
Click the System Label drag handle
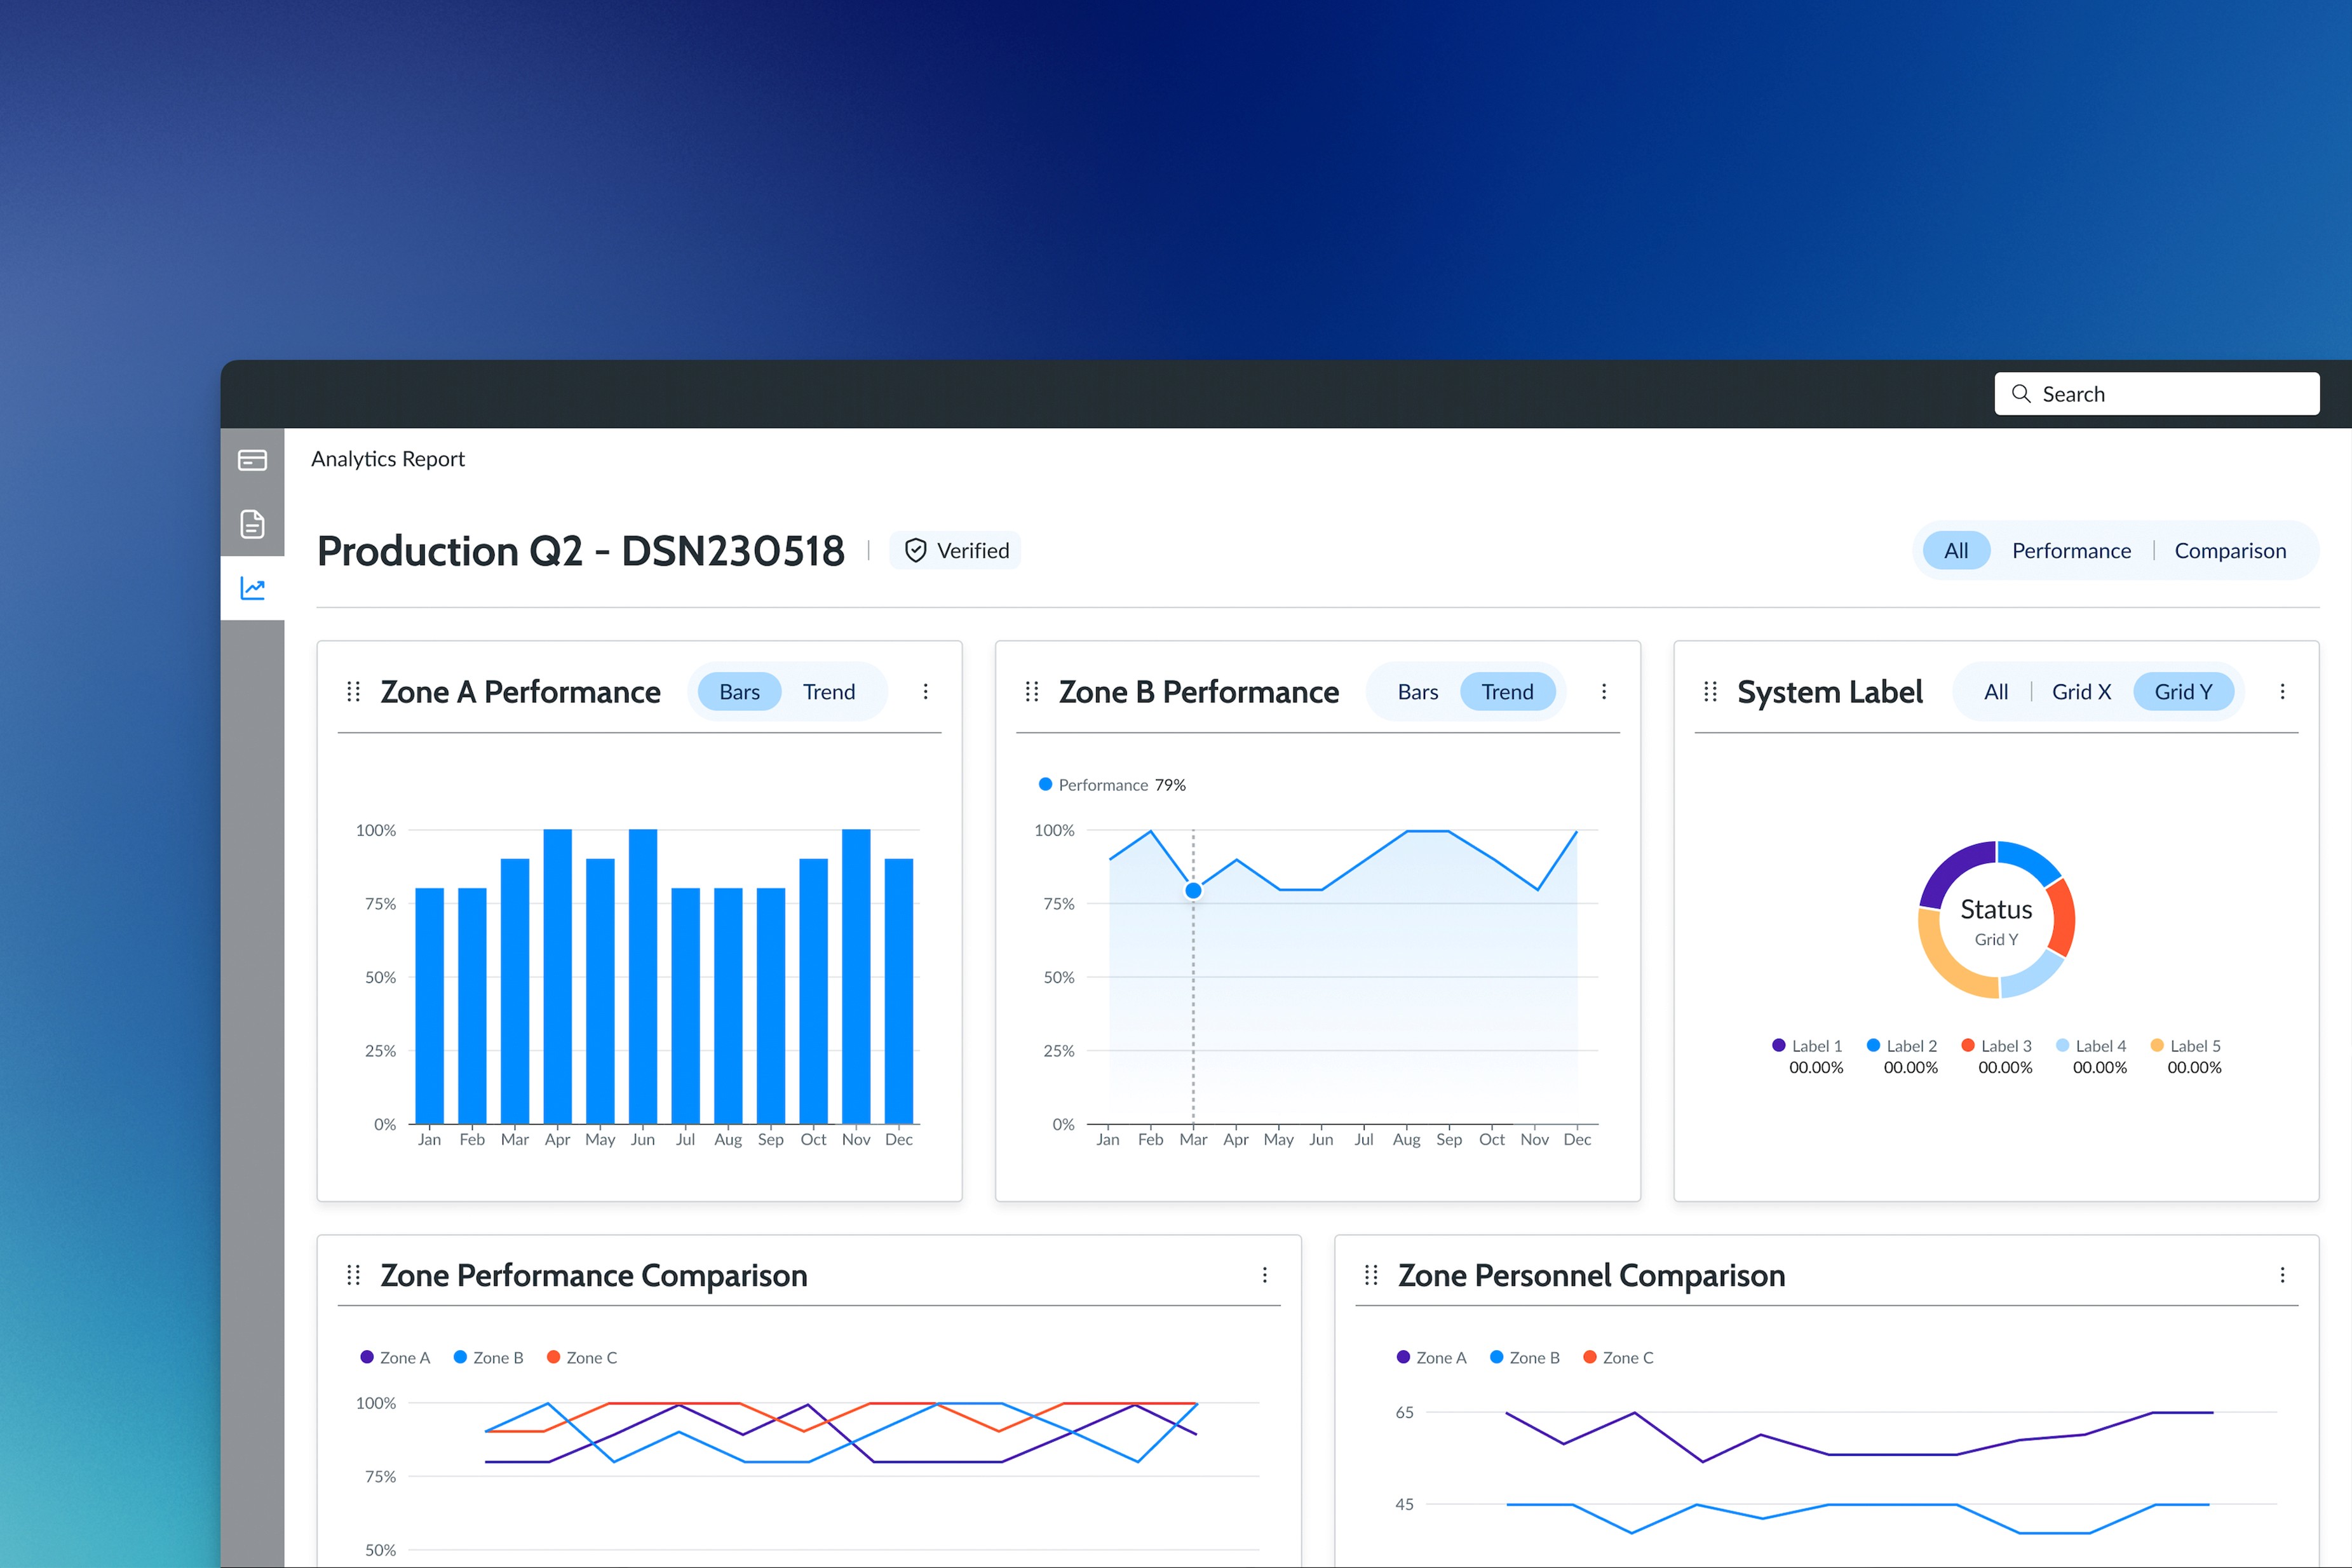click(1710, 691)
